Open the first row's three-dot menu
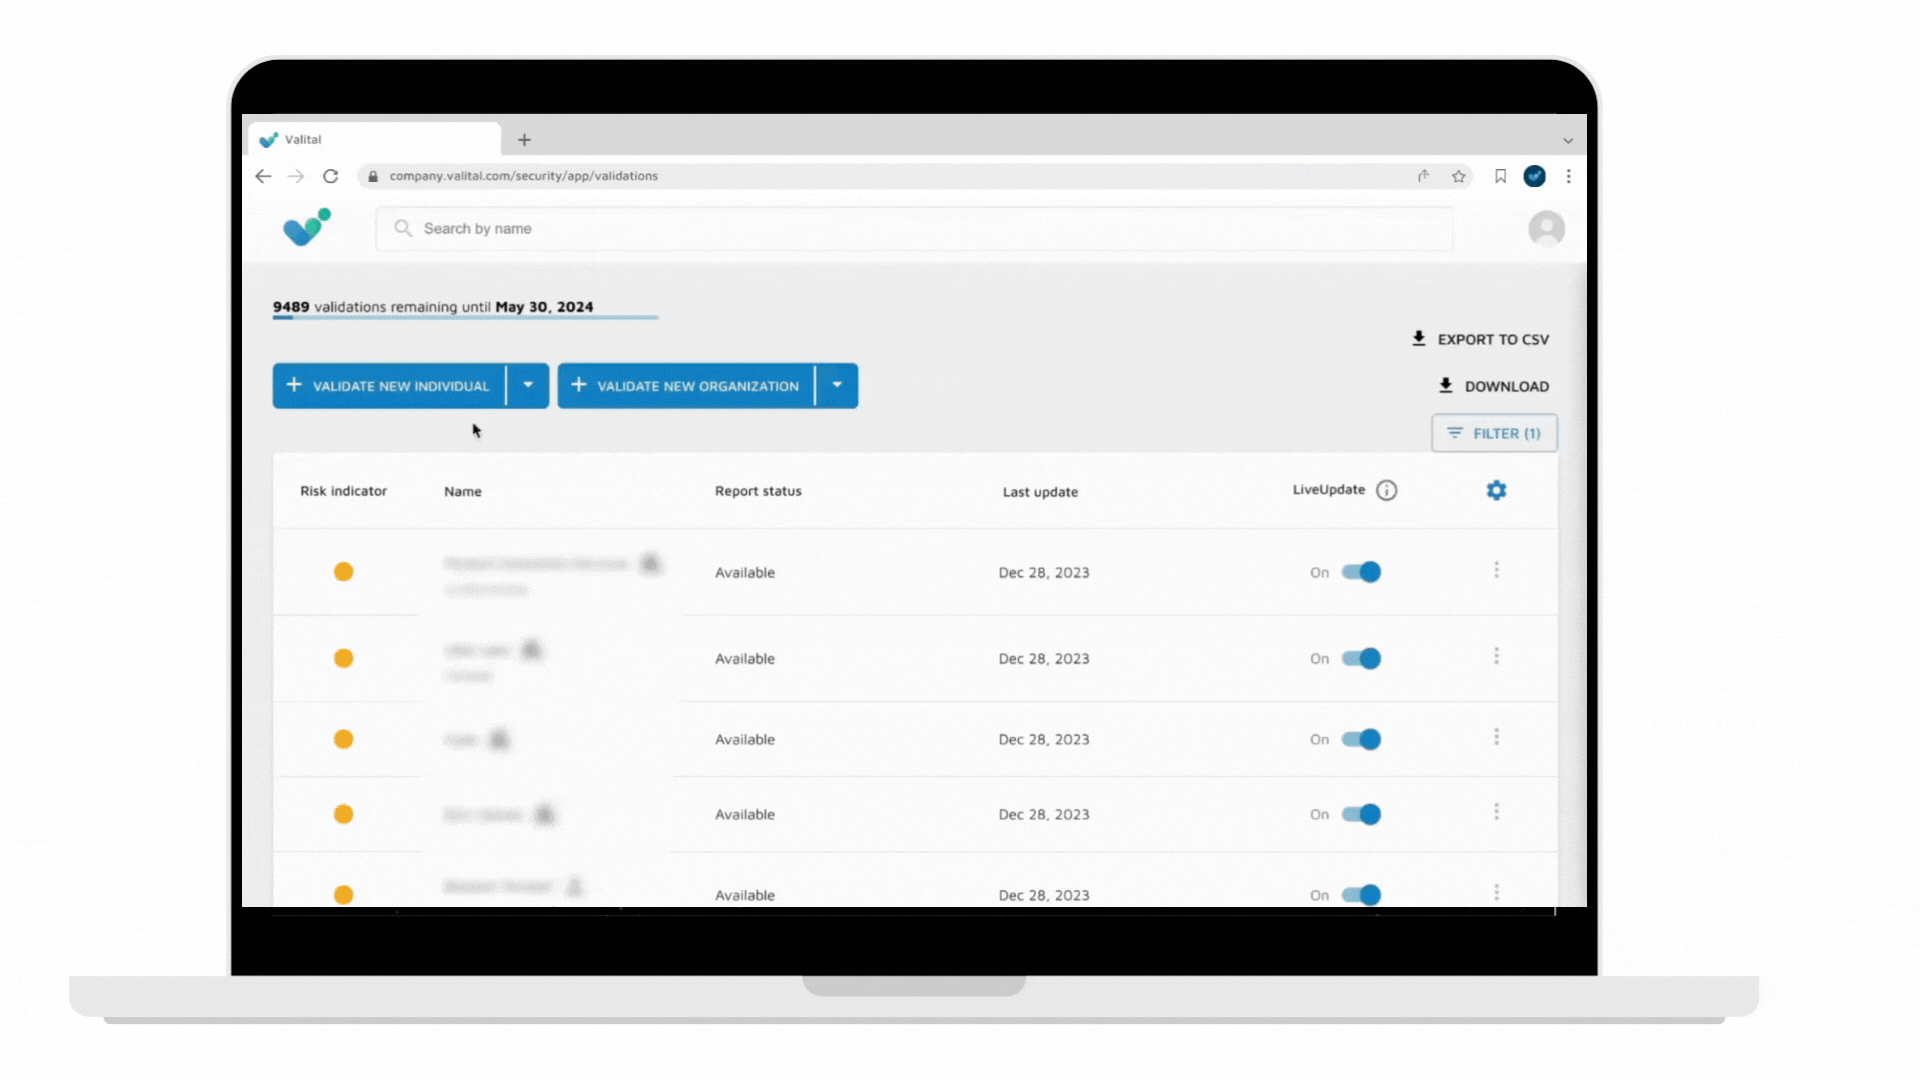Image resolution: width=1920 pixels, height=1080 pixels. [x=1496, y=570]
